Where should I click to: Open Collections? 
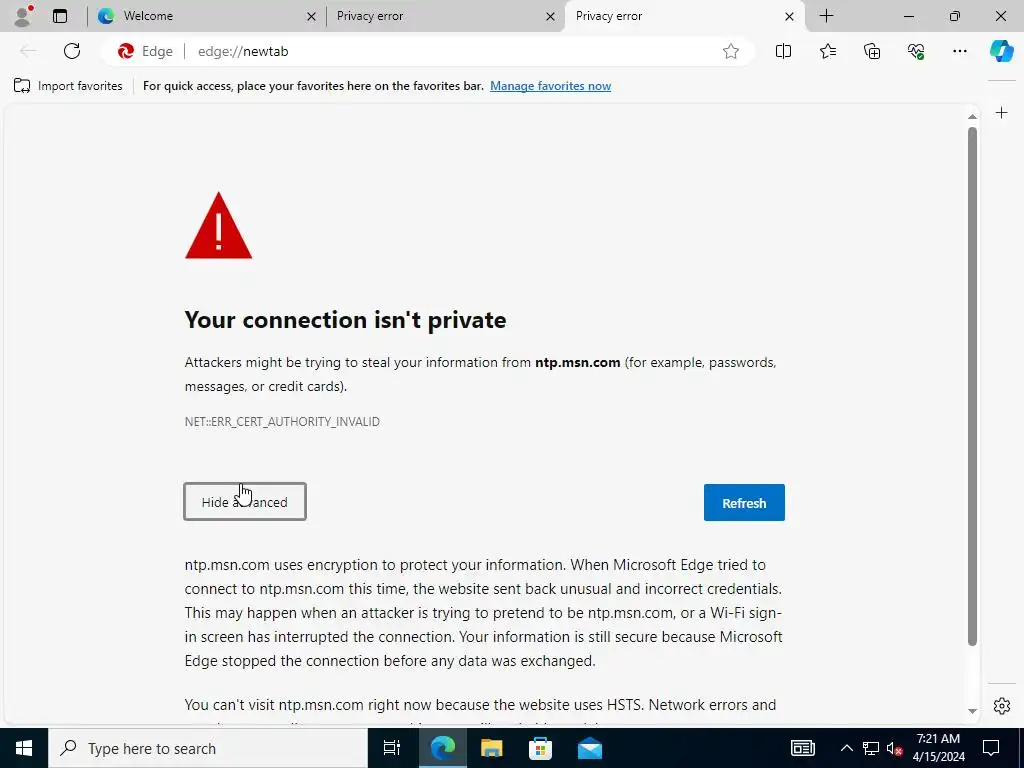coord(872,51)
